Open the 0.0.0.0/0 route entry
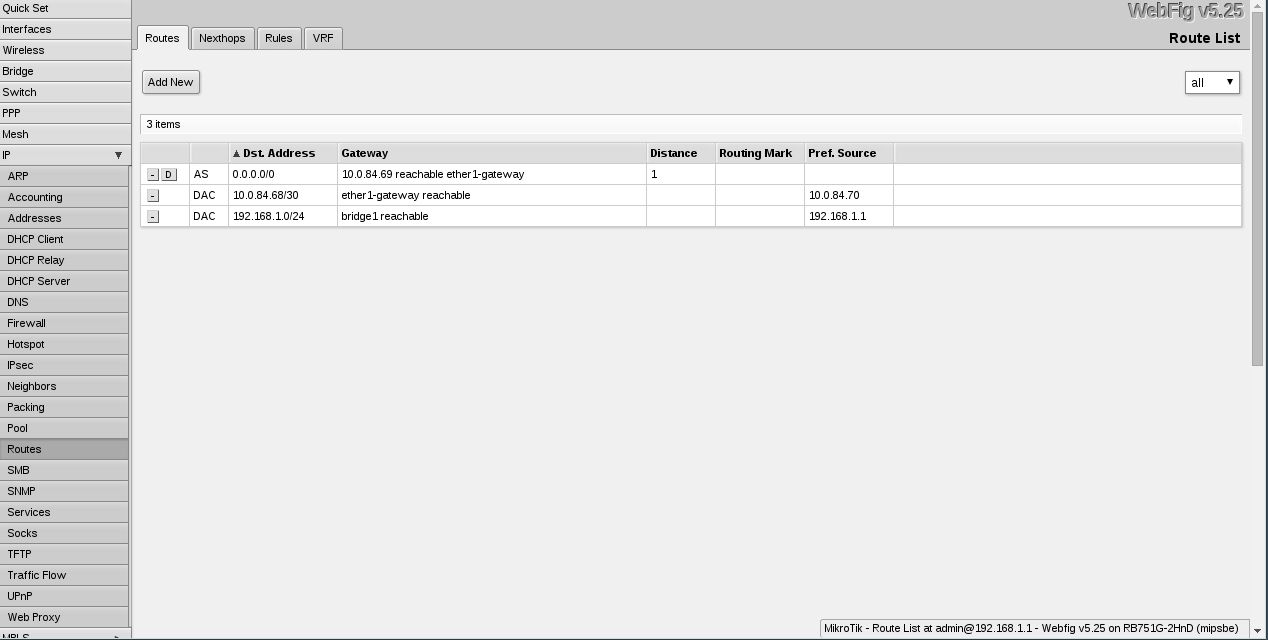 click(253, 174)
